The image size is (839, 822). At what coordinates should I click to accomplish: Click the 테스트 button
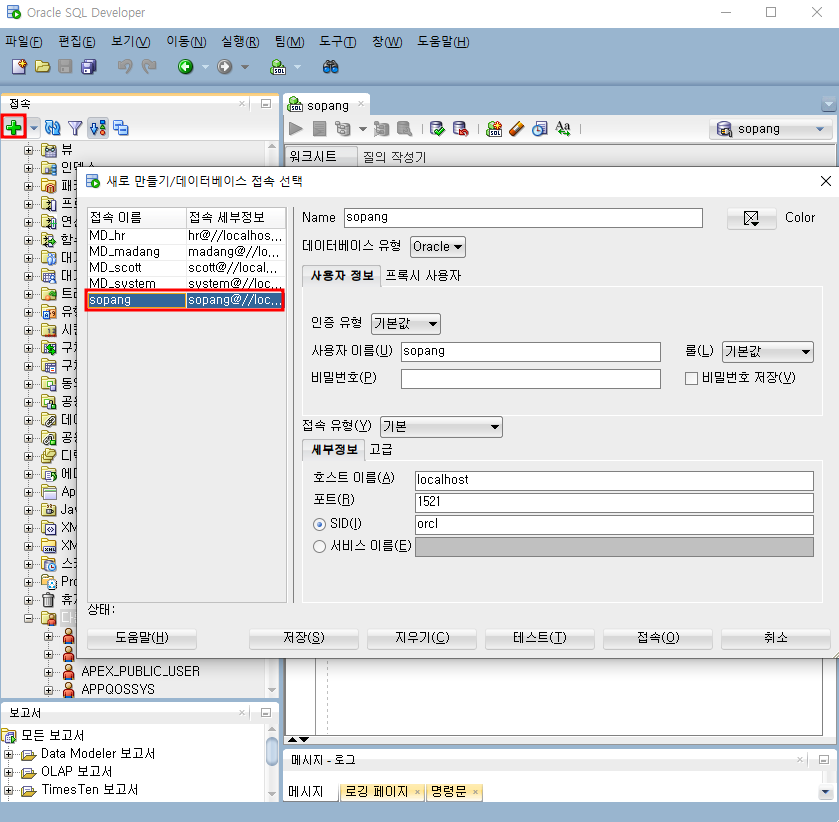(x=540, y=638)
